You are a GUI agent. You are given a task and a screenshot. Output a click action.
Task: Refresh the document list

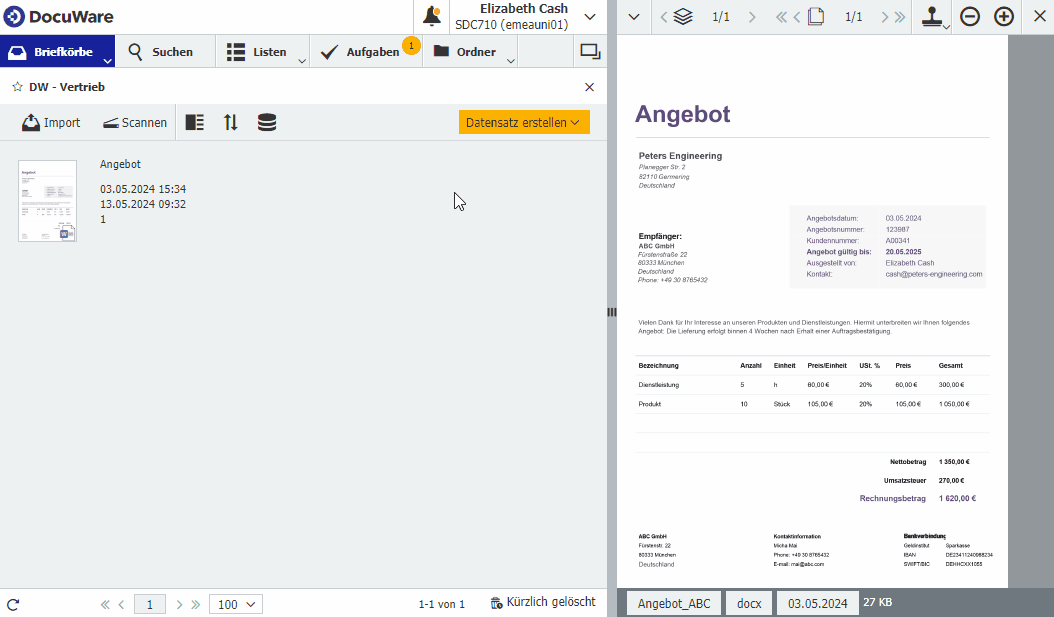[x=13, y=604]
